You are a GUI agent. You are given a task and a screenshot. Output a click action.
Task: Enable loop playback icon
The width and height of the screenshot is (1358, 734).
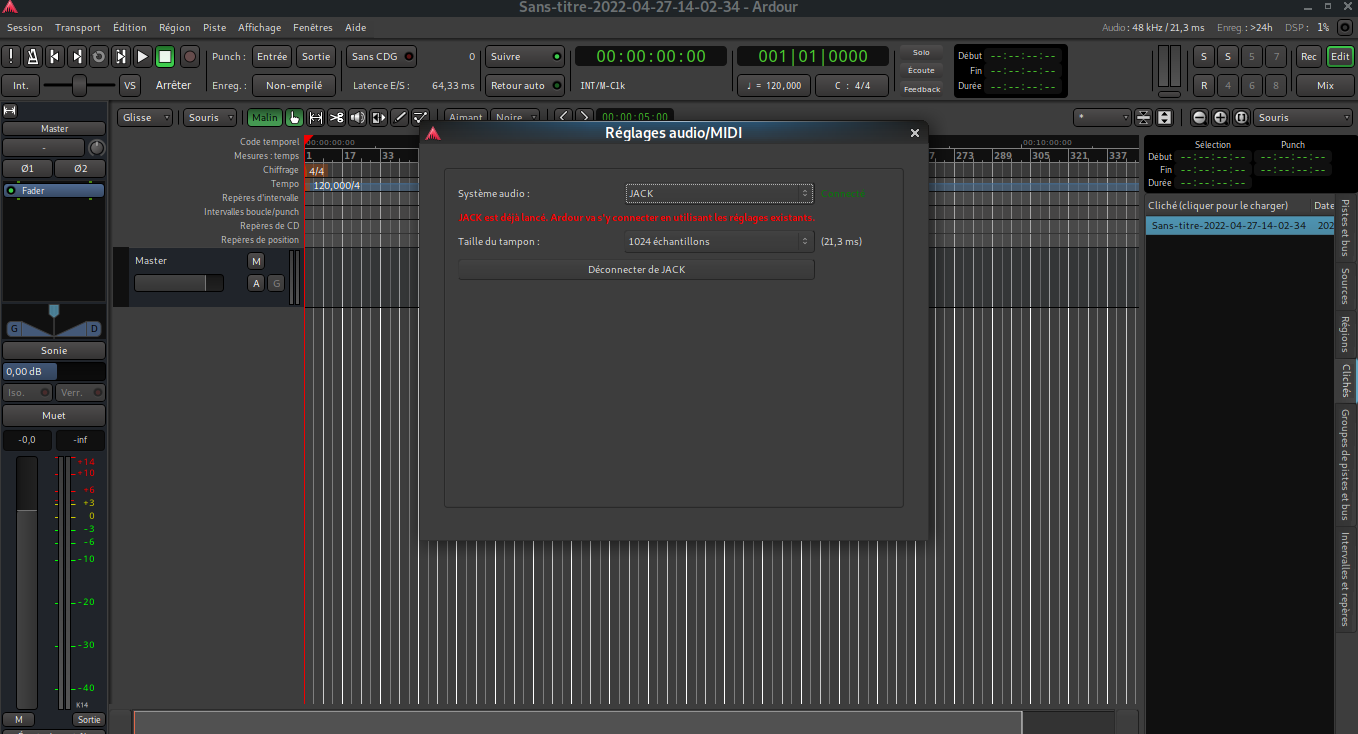(x=99, y=57)
